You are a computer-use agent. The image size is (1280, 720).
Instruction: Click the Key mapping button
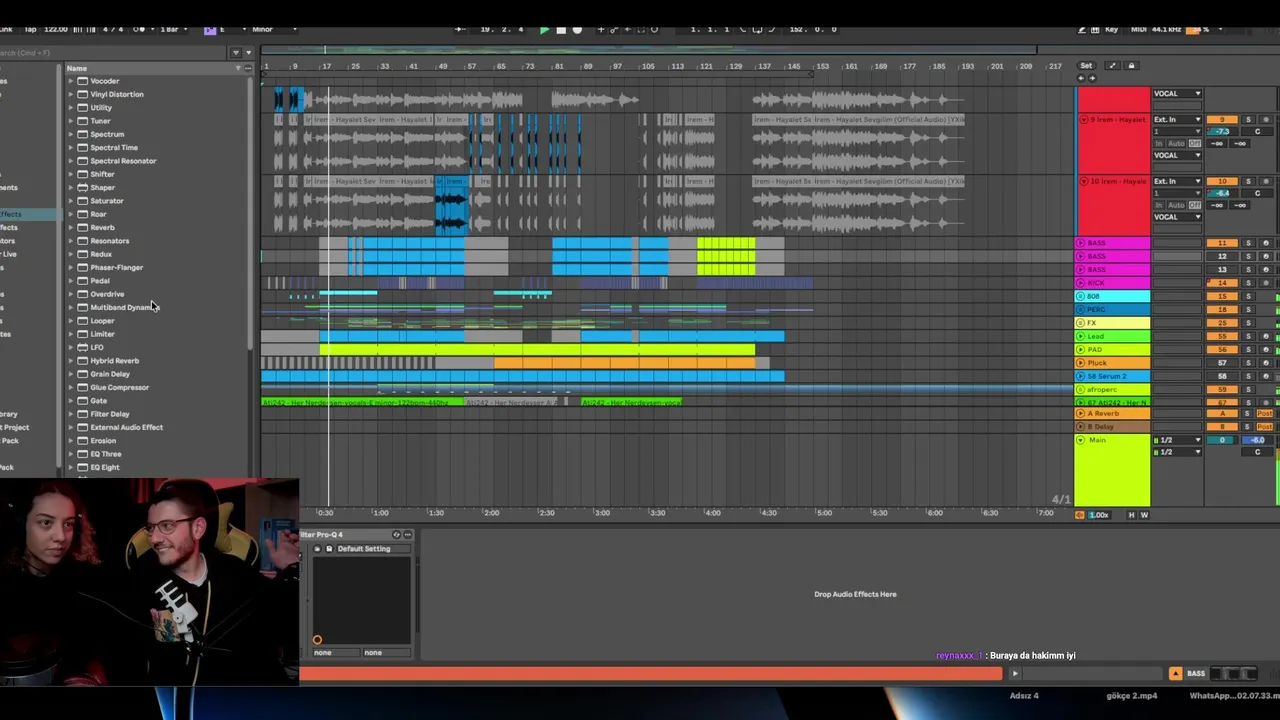coord(1111,29)
